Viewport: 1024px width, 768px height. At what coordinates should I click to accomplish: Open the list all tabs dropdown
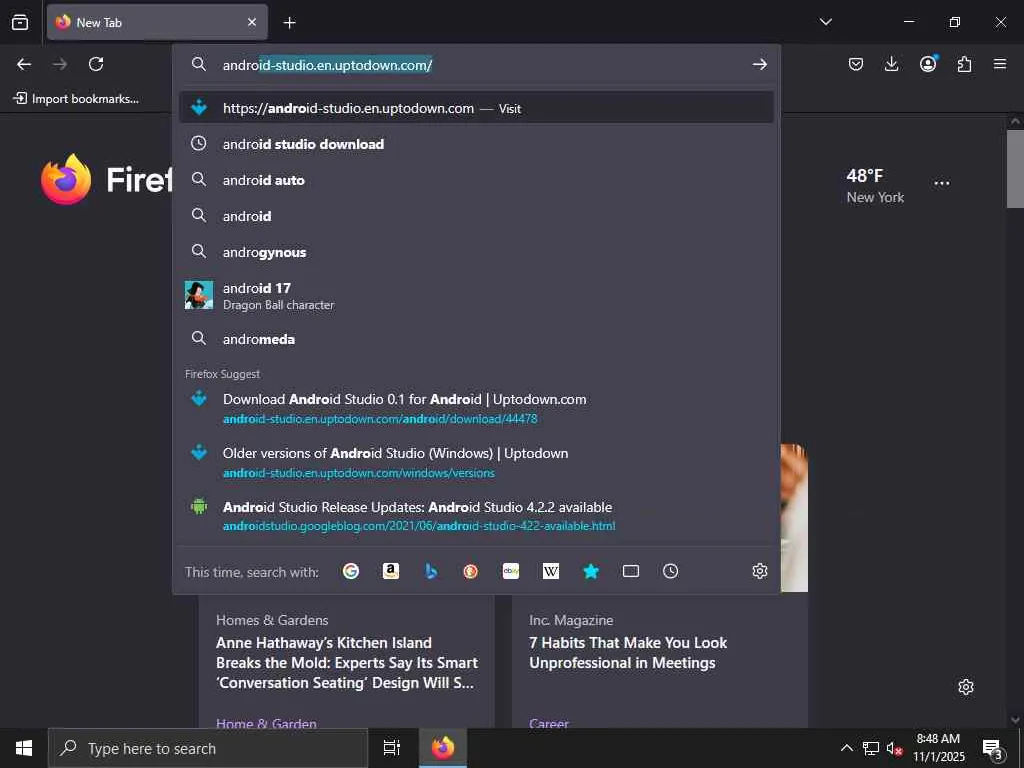[825, 22]
